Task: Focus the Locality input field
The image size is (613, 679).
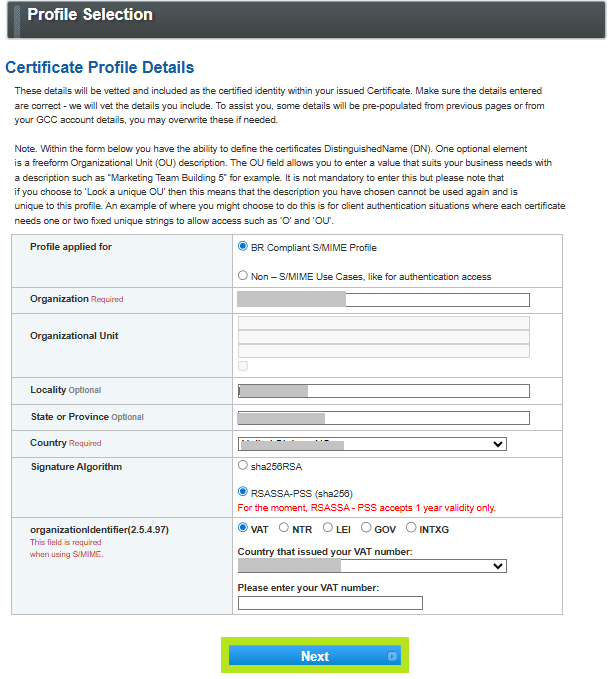Action: 383,391
